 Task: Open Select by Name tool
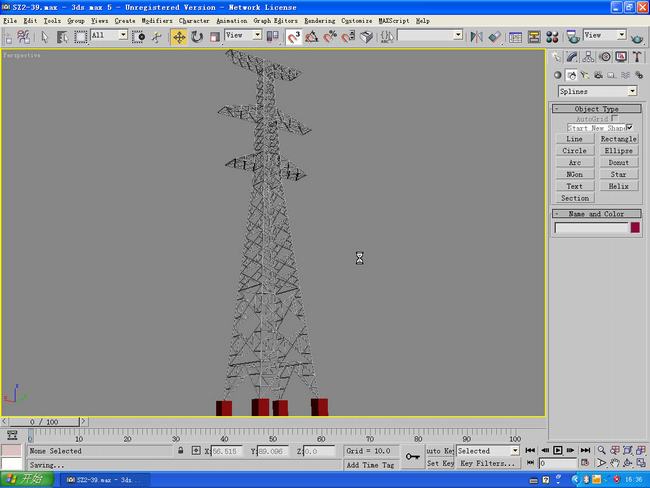point(62,37)
